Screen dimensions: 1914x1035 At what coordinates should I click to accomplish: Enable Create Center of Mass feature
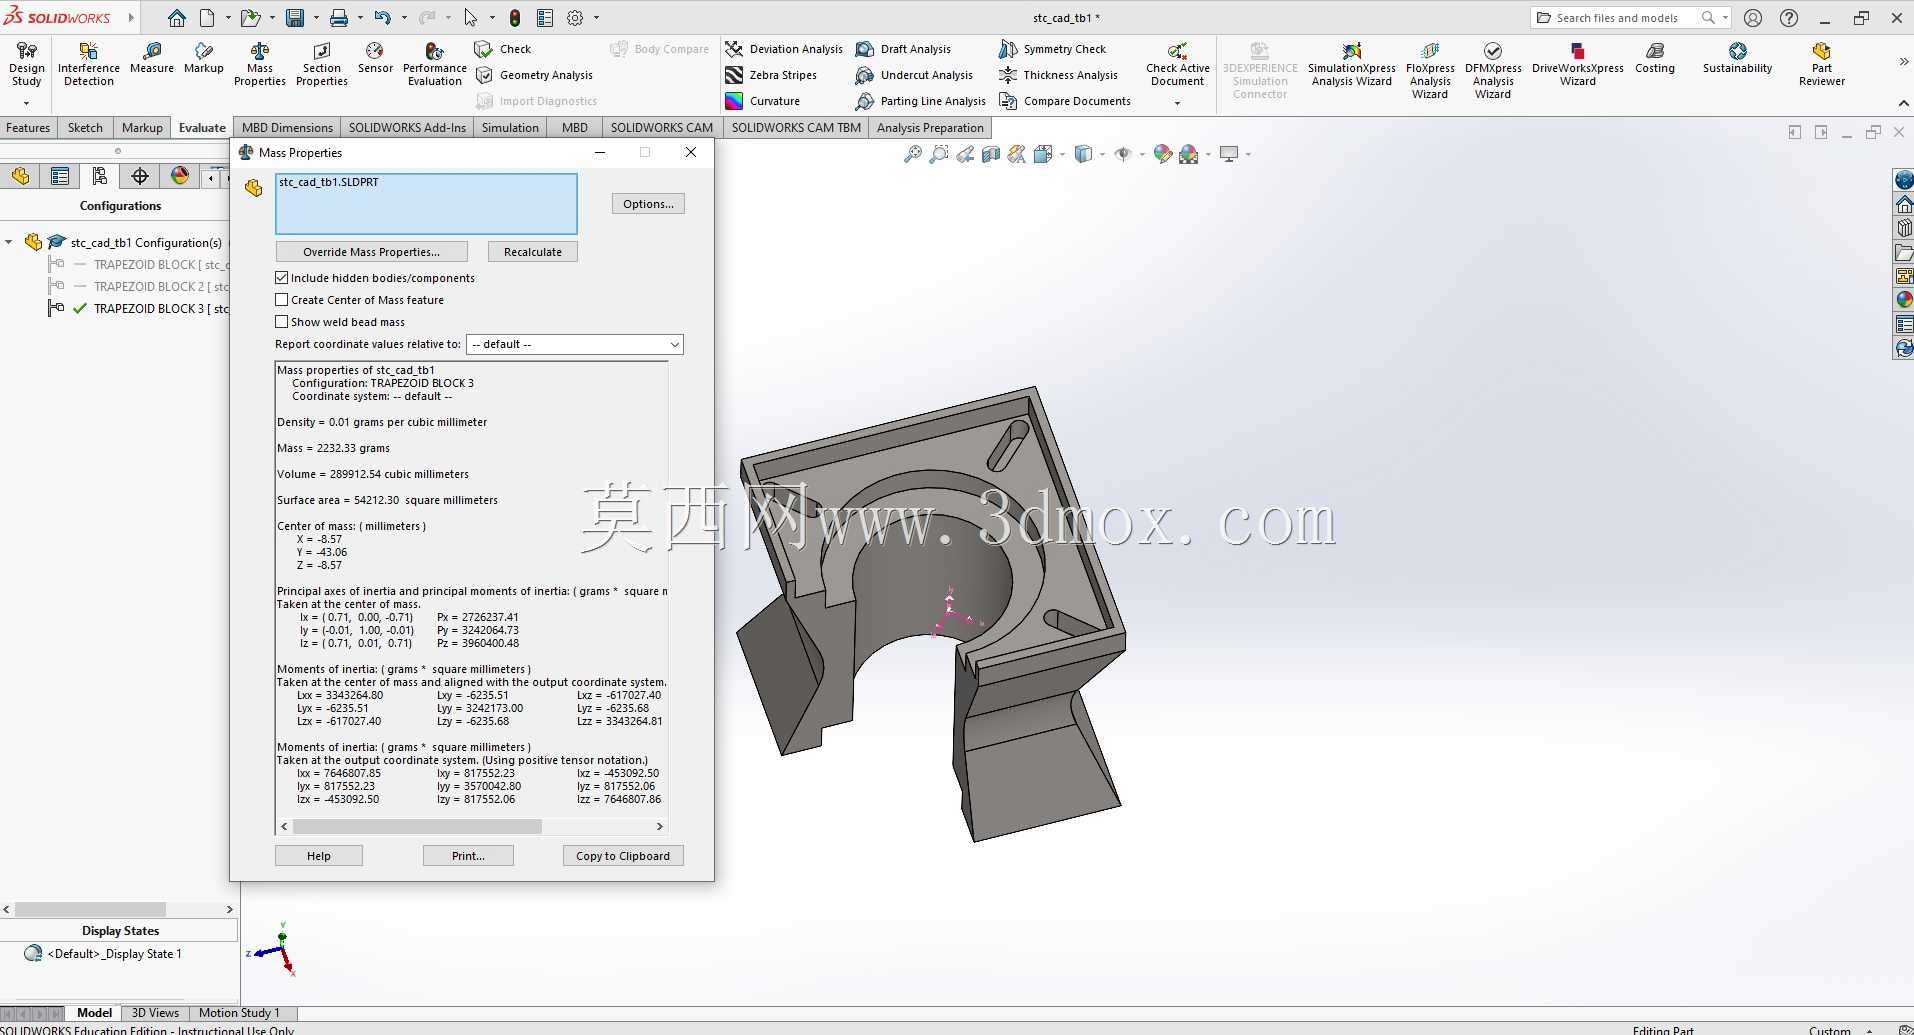(282, 300)
